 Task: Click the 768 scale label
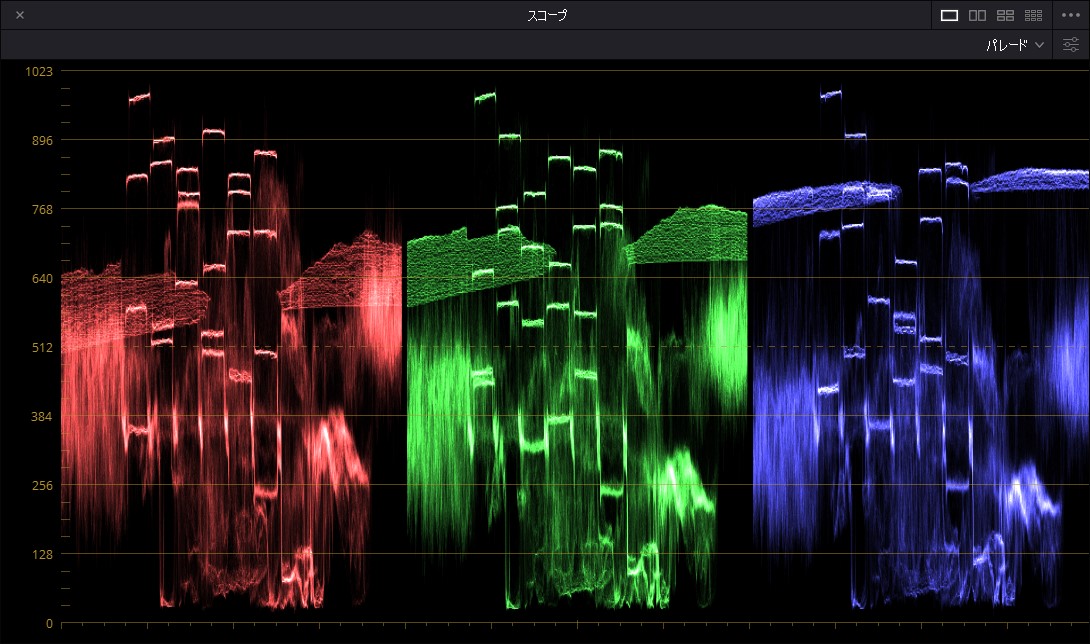coord(42,209)
